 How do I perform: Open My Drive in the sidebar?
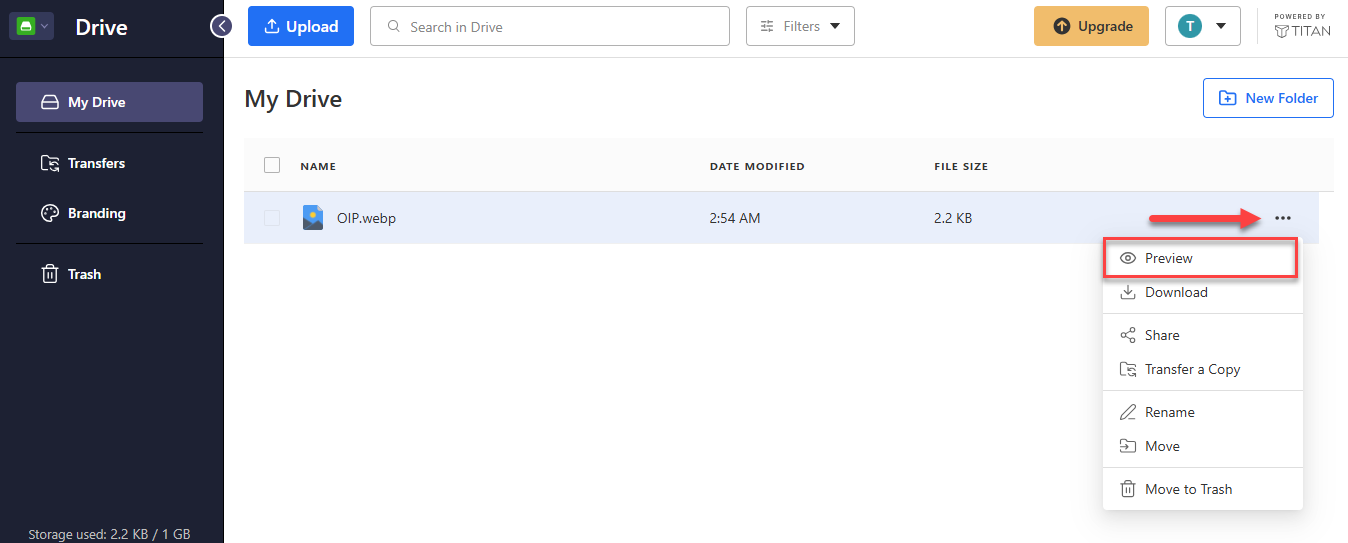pos(109,102)
